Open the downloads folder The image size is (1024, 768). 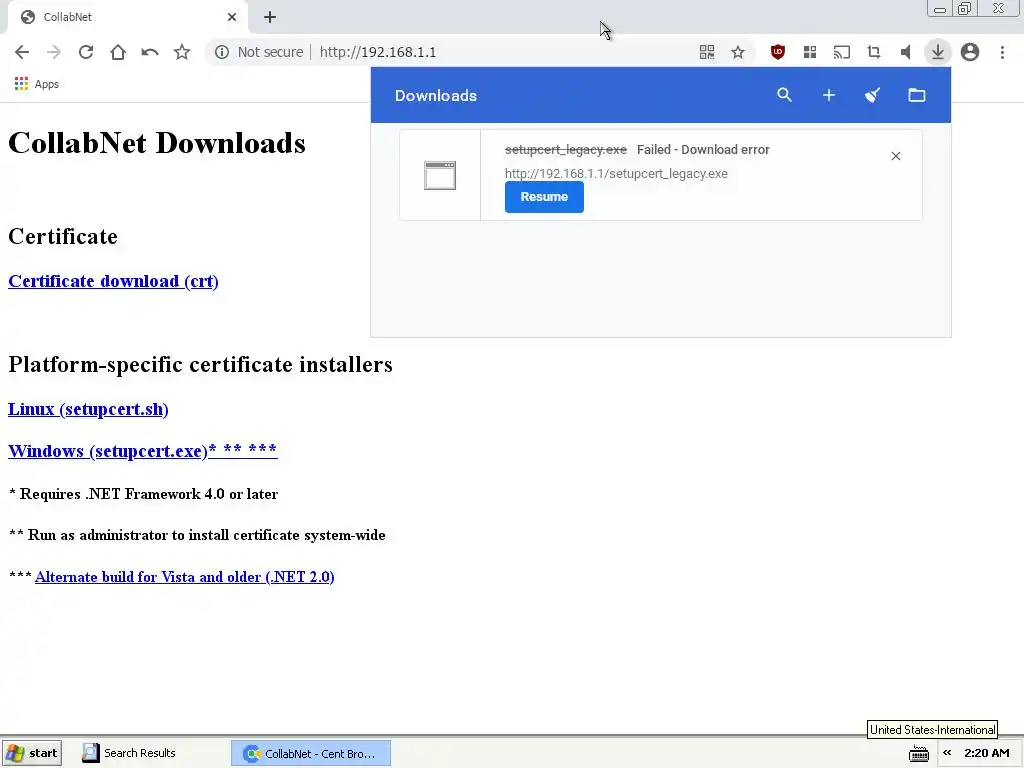pyautogui.click(x=917, y=95)
